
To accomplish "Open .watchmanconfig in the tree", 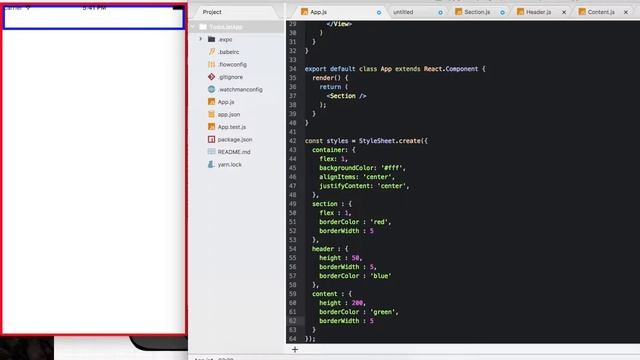I will [240, 89].
